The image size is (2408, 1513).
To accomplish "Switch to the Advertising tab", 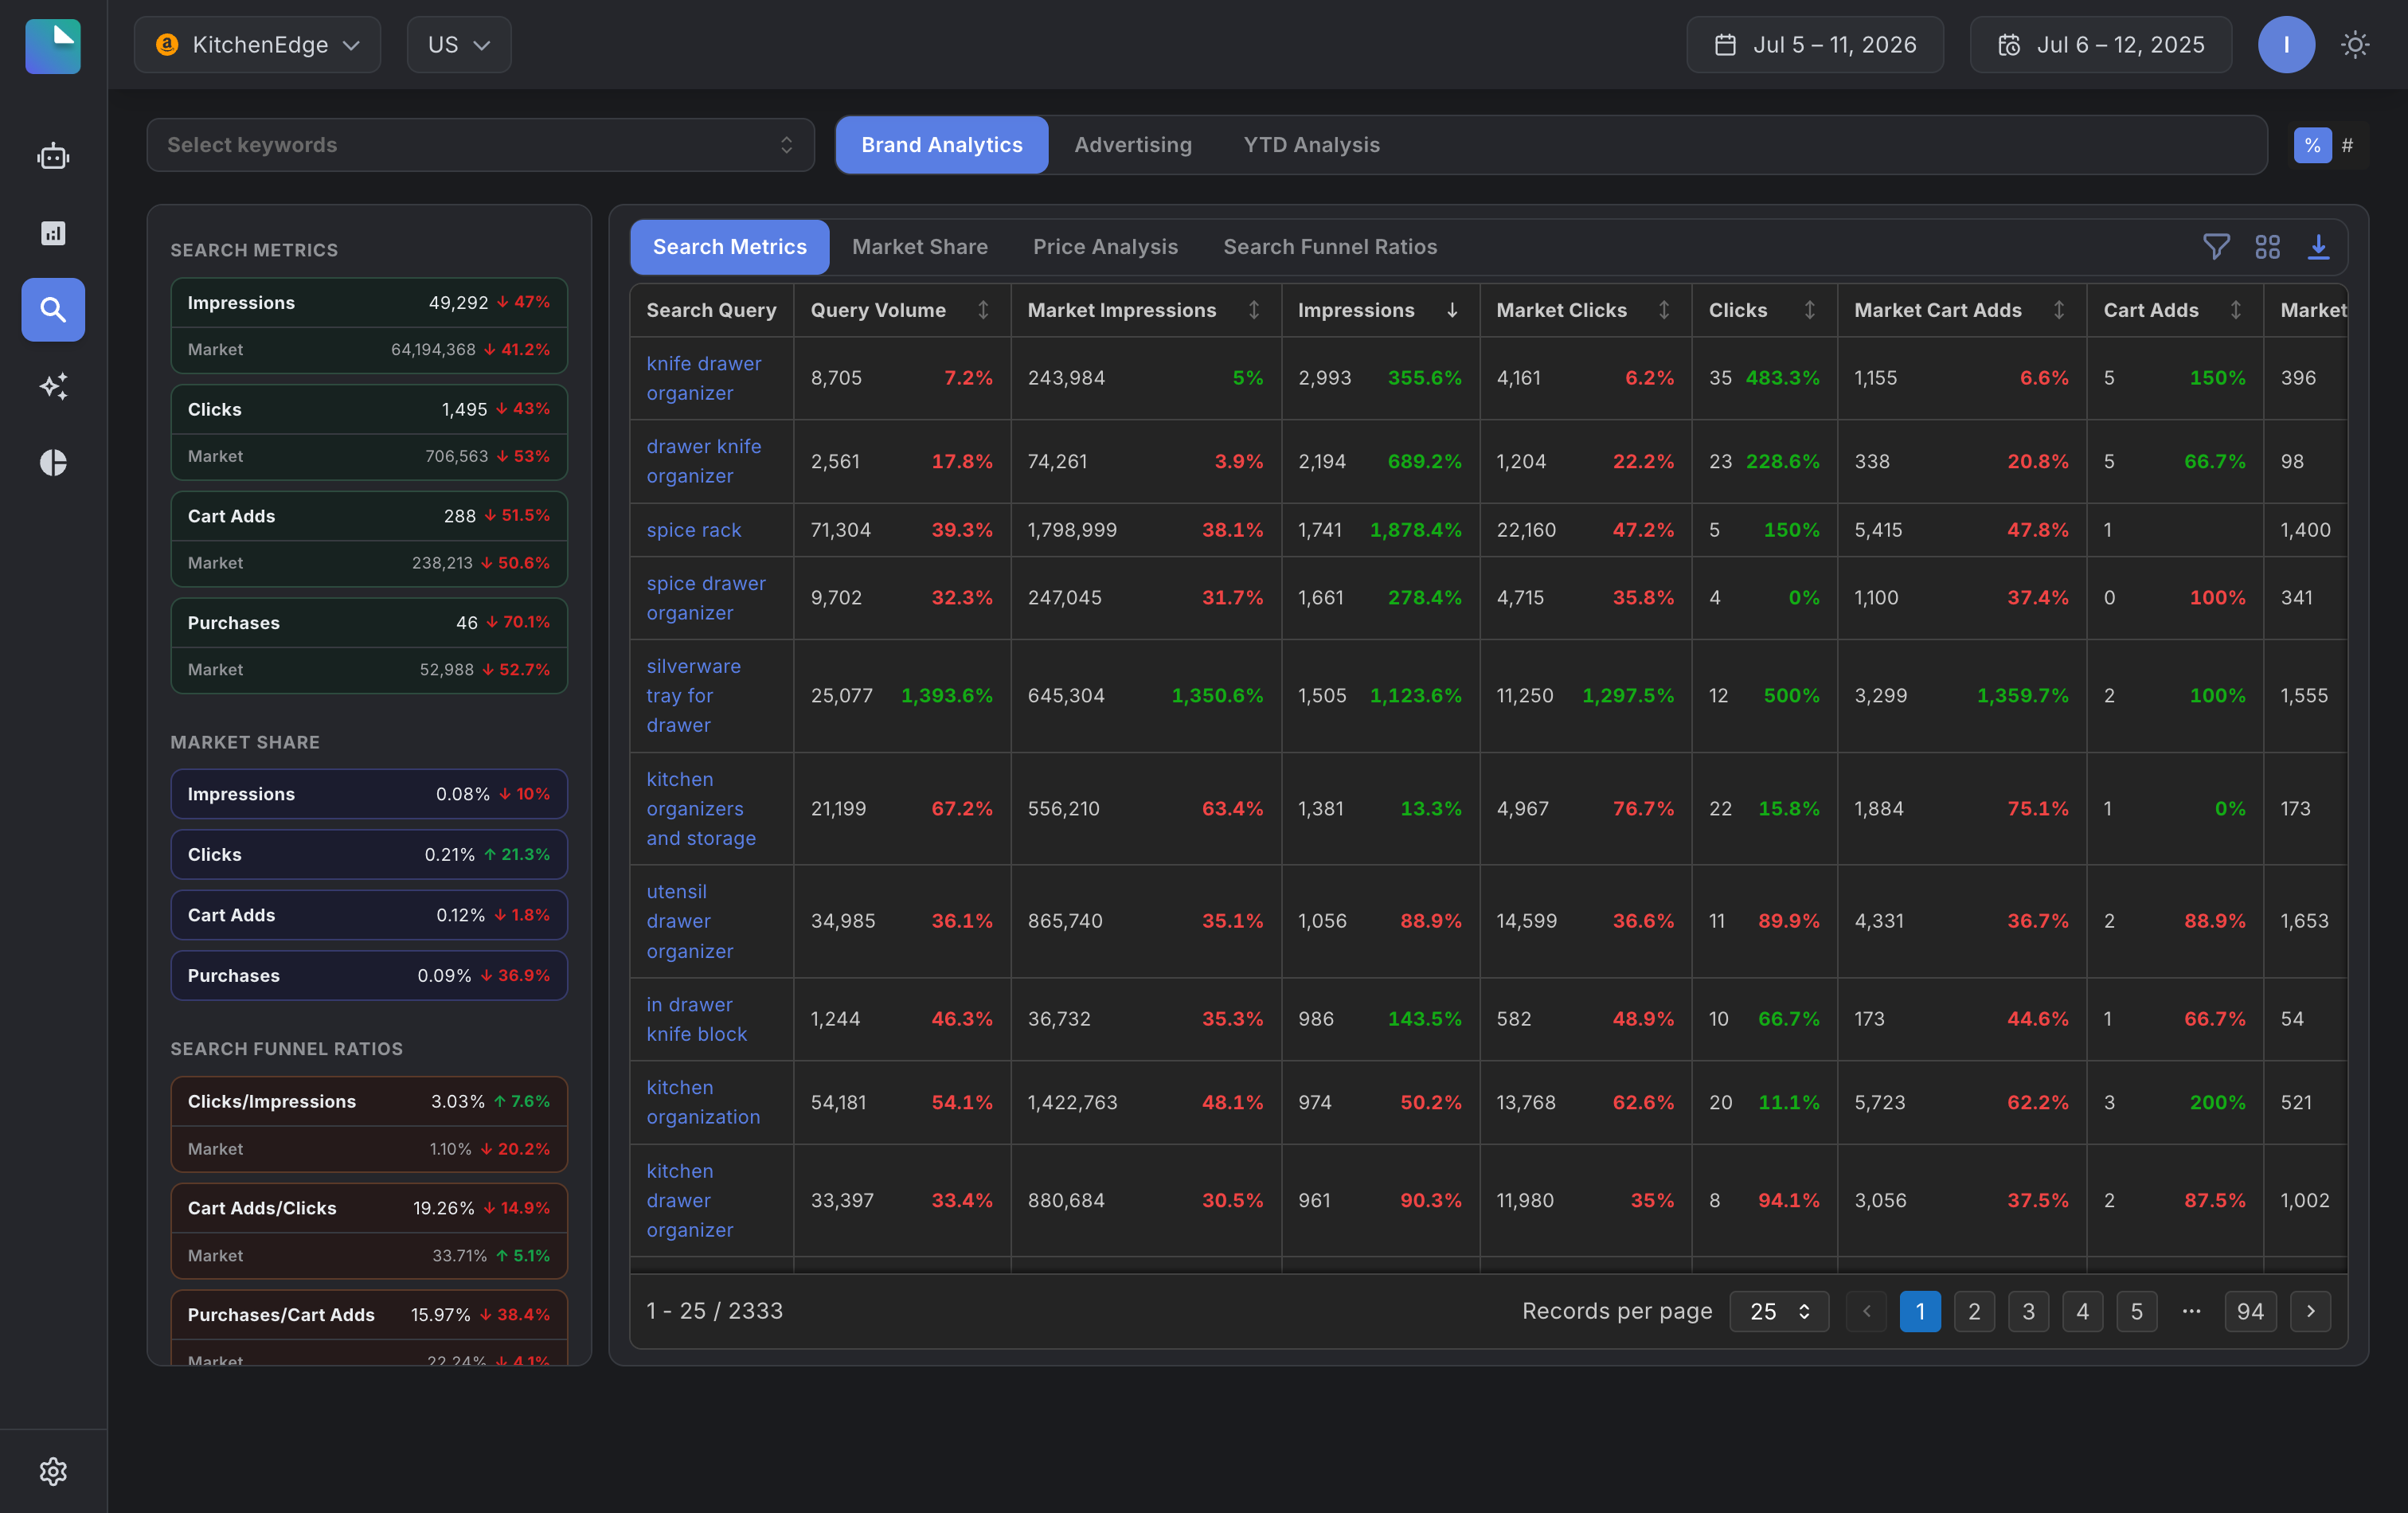I will 1133,145.
